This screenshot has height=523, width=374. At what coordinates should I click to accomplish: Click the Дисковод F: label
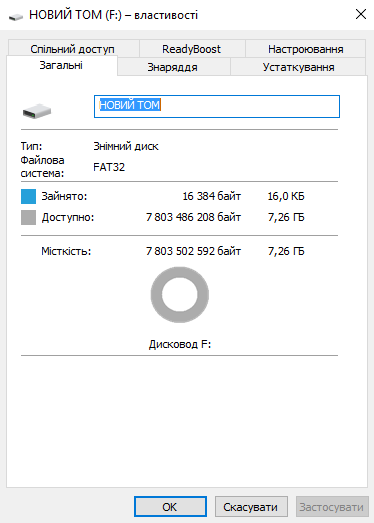point(180,344)
